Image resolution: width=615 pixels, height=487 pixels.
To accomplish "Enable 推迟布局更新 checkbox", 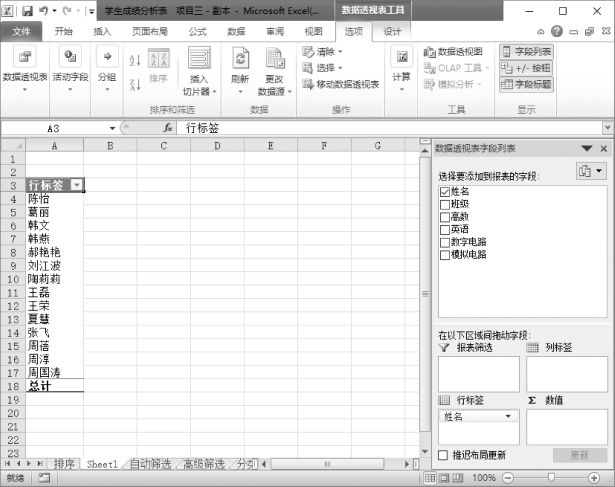I will 443,455.
